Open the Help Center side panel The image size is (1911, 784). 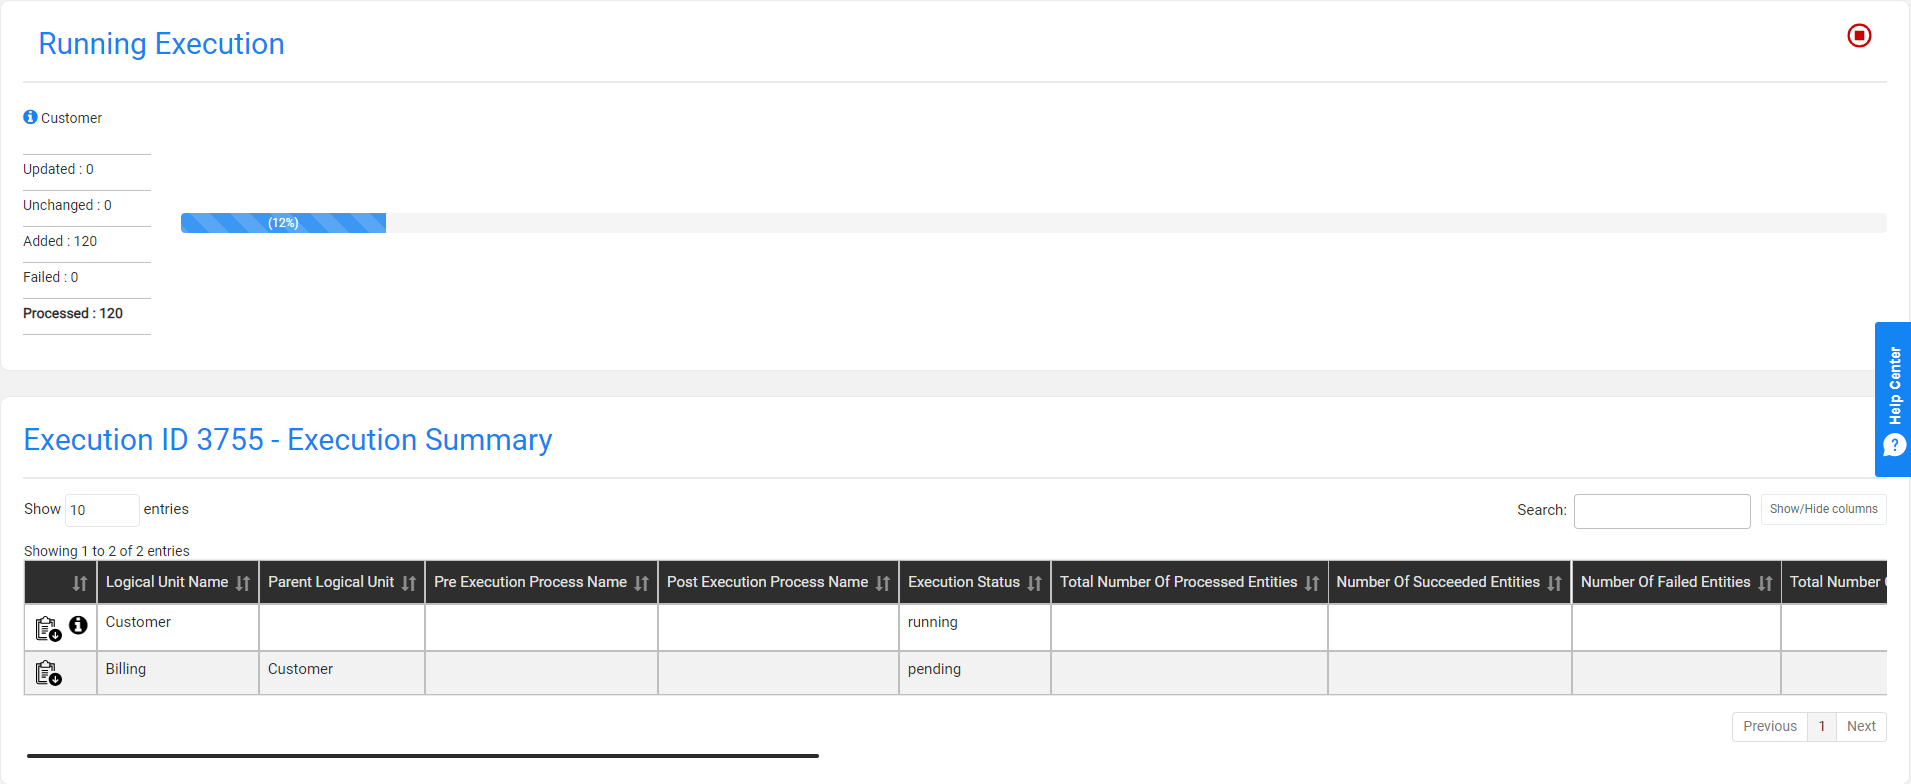click(x=1893, y=399)
